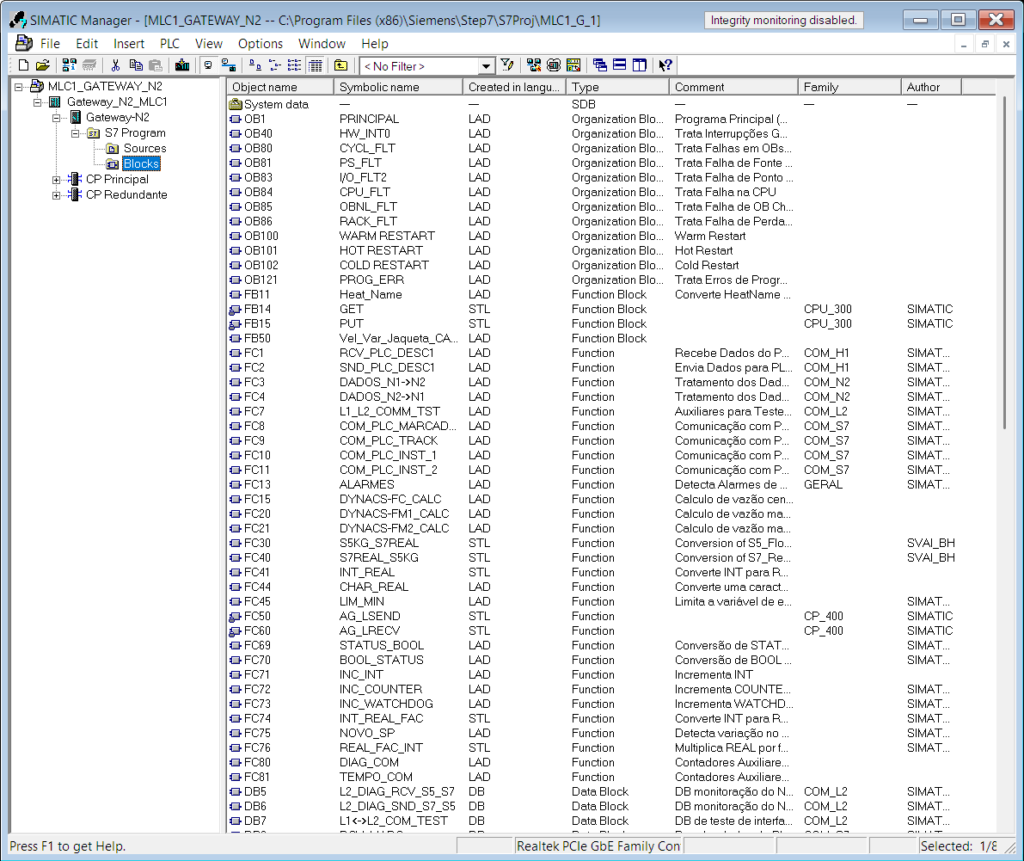This screenshot has height=861, width=1024.
Task: Click the Cut scissors icon
Action: 116,65
